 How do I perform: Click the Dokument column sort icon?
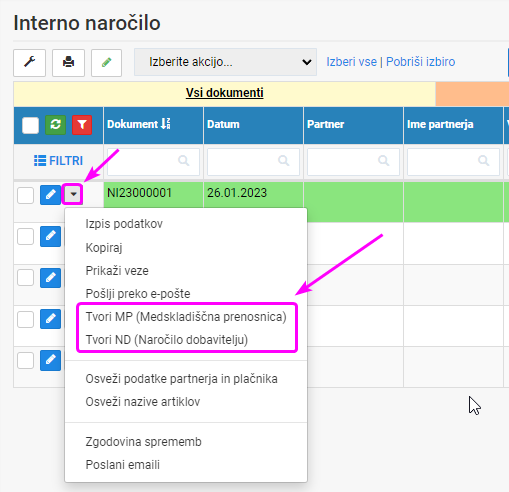(x=166, y=124)
